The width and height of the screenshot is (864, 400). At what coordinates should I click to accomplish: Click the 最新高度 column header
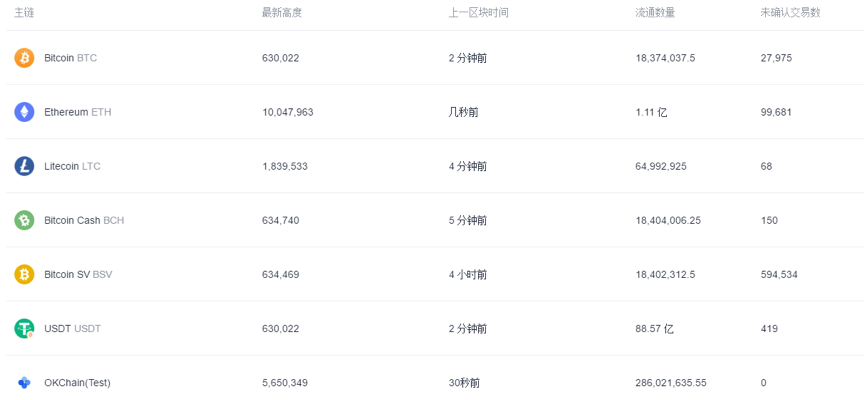pyautogui.click(x=281, y=12)
